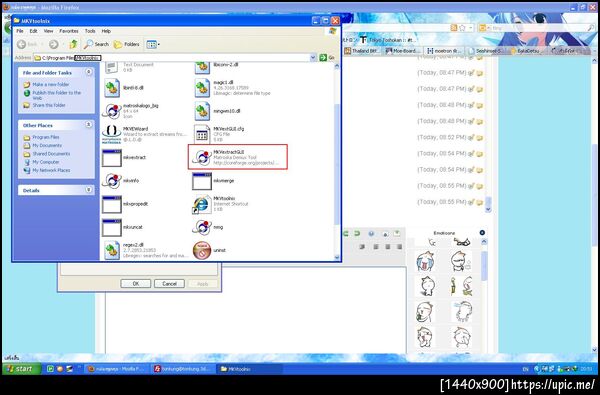Screen dimensions: 600x395
Task: Open the Edit menu
Action: click(x=34, y=31)
